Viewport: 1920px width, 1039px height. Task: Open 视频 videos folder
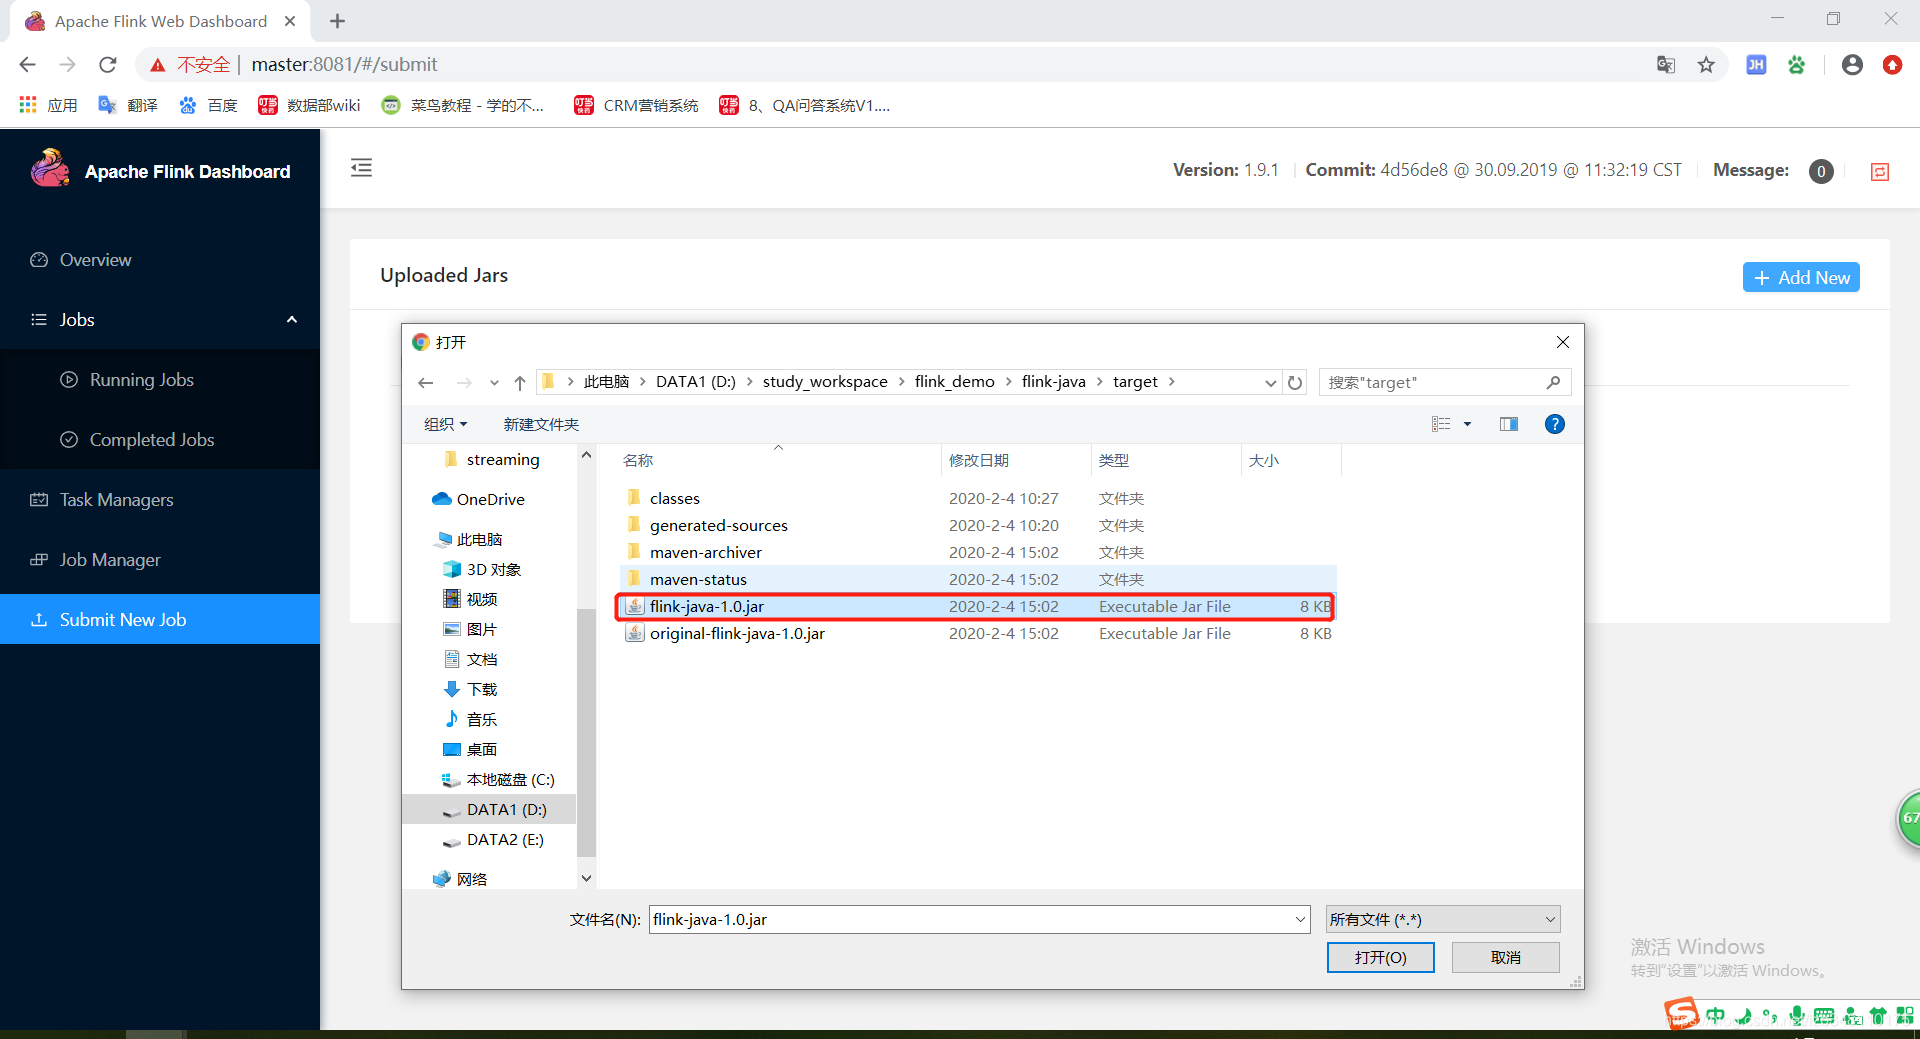coord(481,599)
